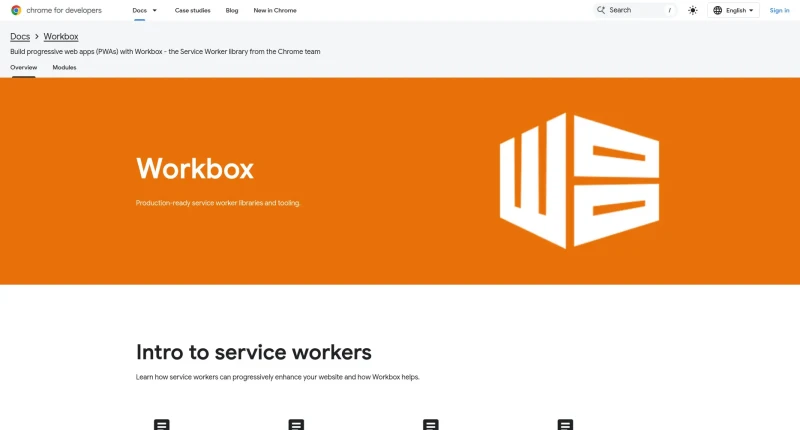Viewport: 800px width, 430px height.
Task: Toggle the light/dark theme sun icon
Action: (x=692, y=10)
